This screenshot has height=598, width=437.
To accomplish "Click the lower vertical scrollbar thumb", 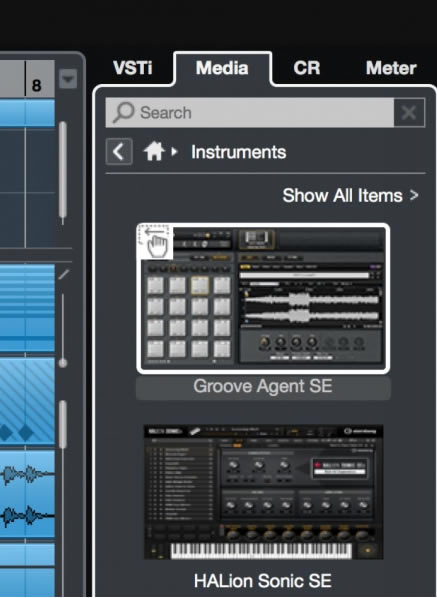I will pyautogui.click(x=63, y=424).
